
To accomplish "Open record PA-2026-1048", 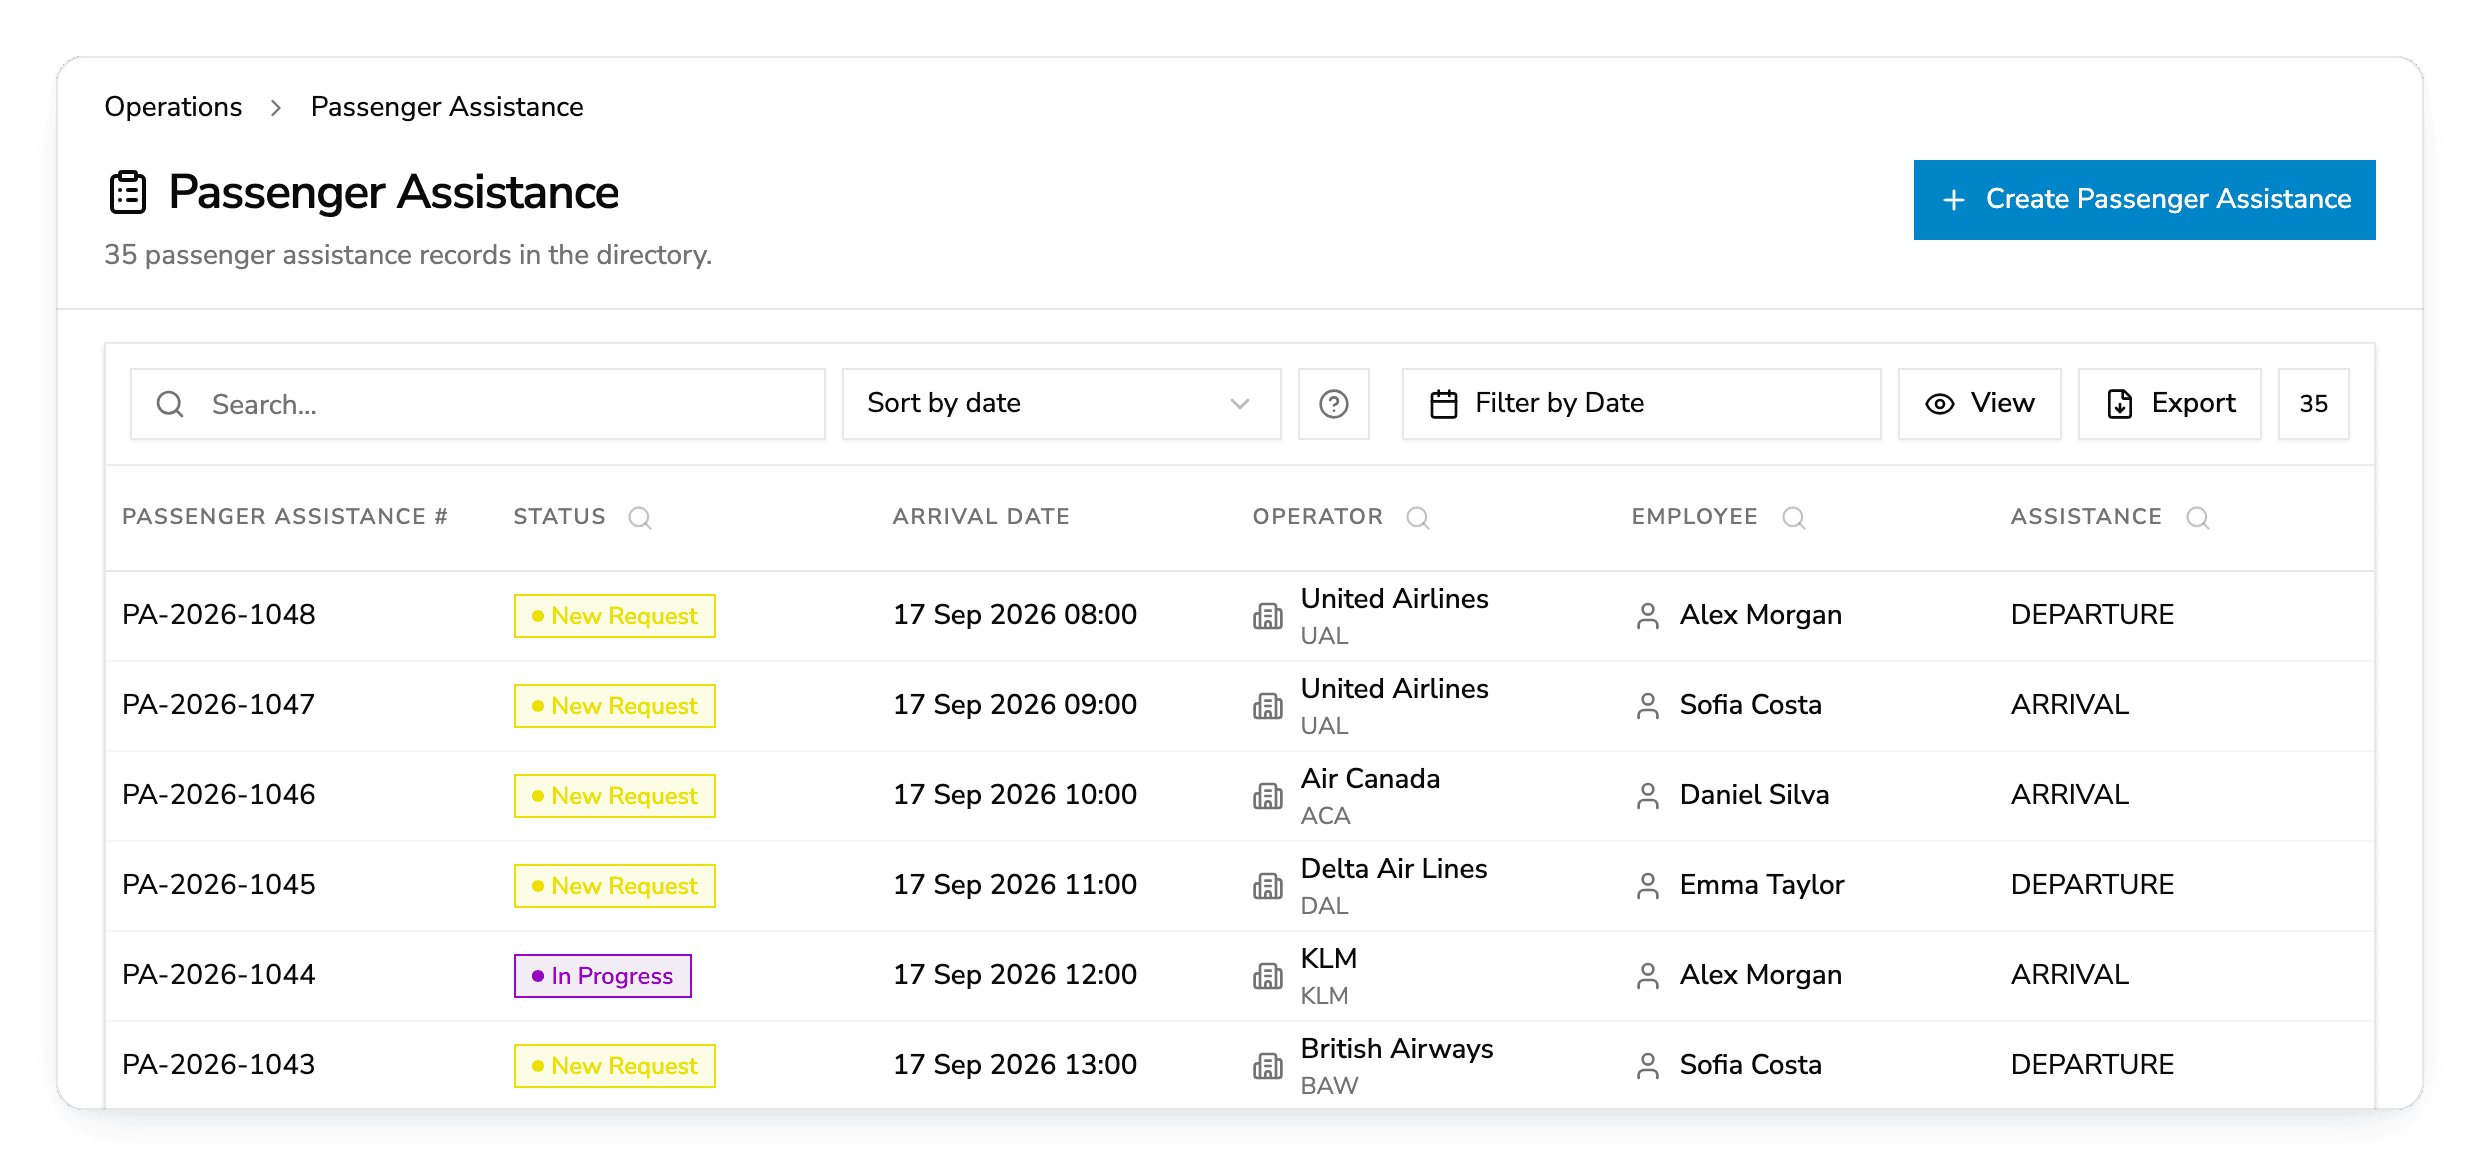I will click(x=219, y=615).
